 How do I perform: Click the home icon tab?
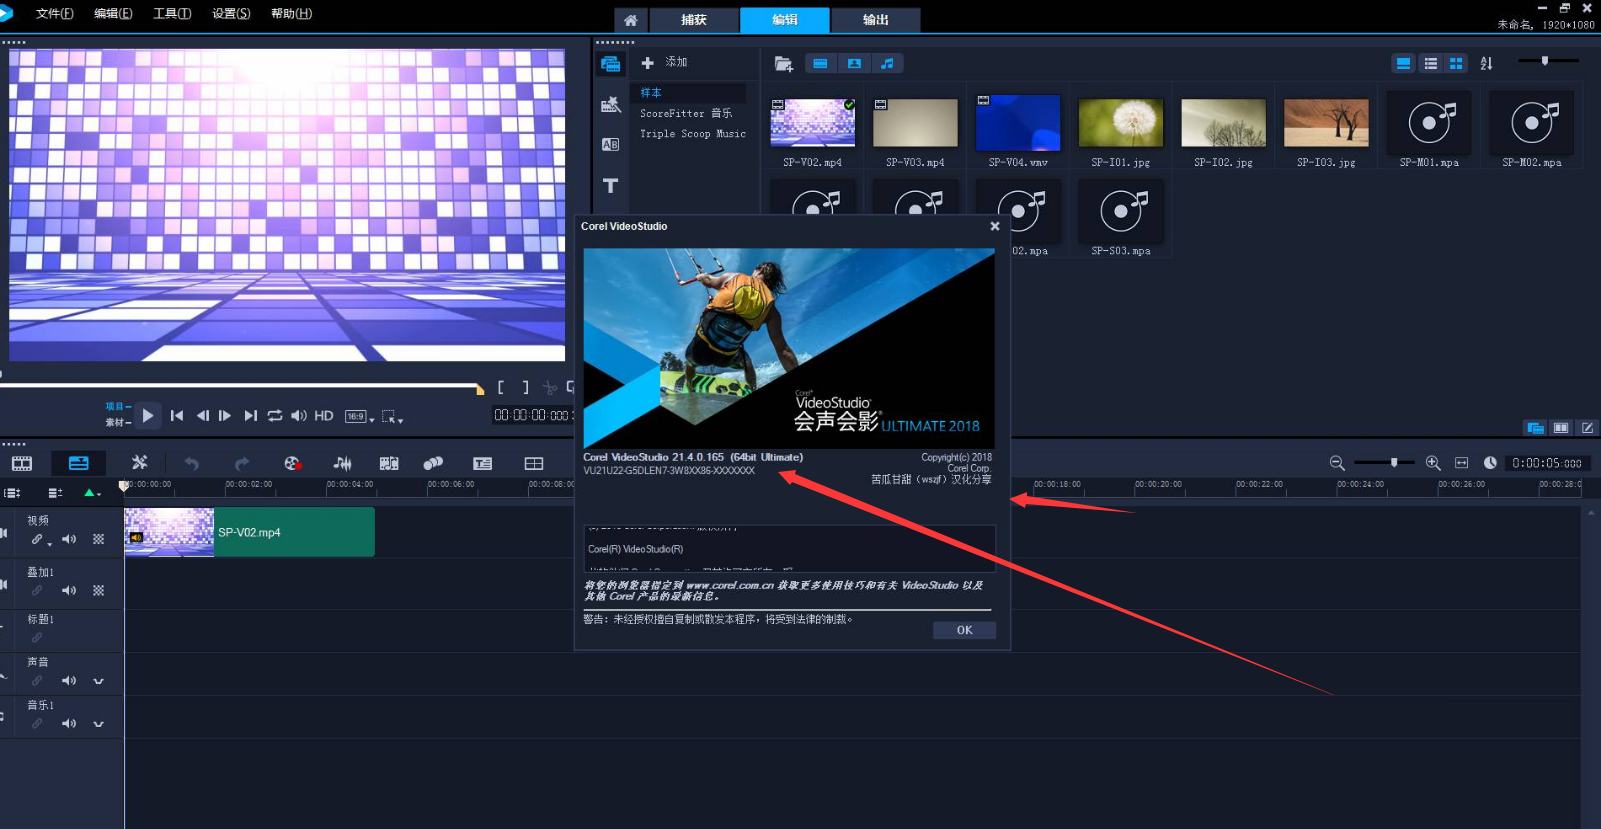click(x=630, y=20)
